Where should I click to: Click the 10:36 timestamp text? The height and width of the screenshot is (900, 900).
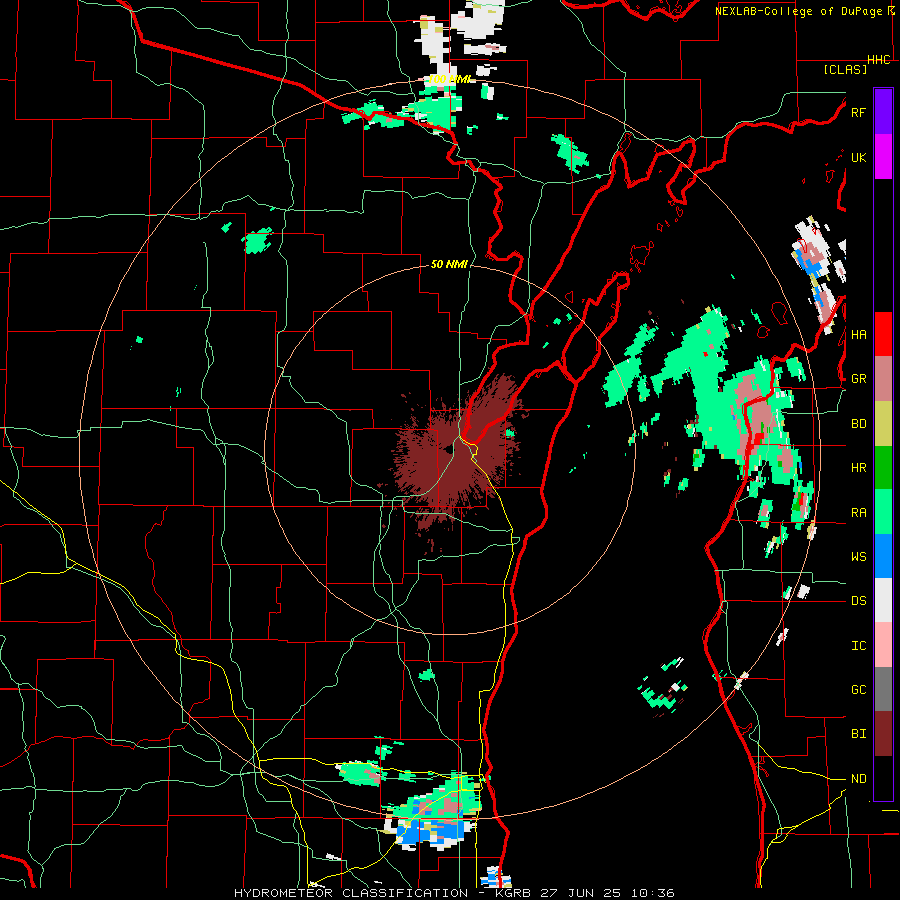pos(652,893)
